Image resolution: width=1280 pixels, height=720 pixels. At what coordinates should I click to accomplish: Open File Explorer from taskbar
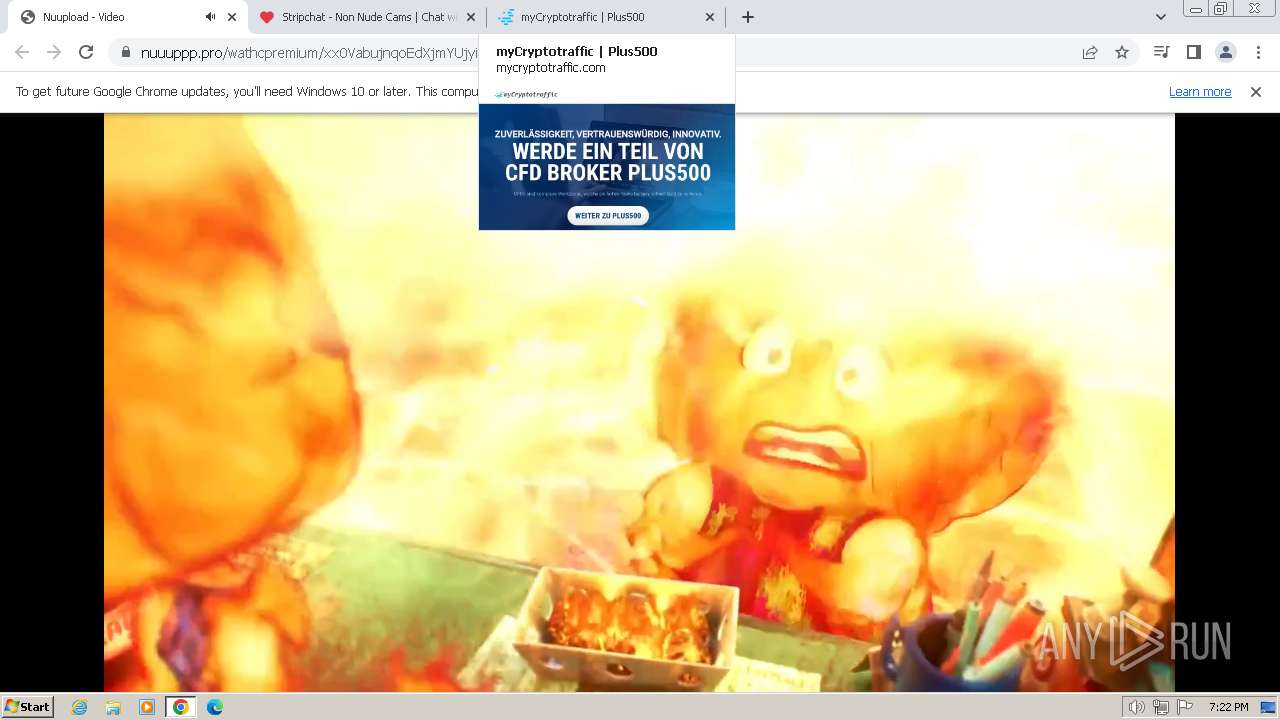click(x=113, y=707)
